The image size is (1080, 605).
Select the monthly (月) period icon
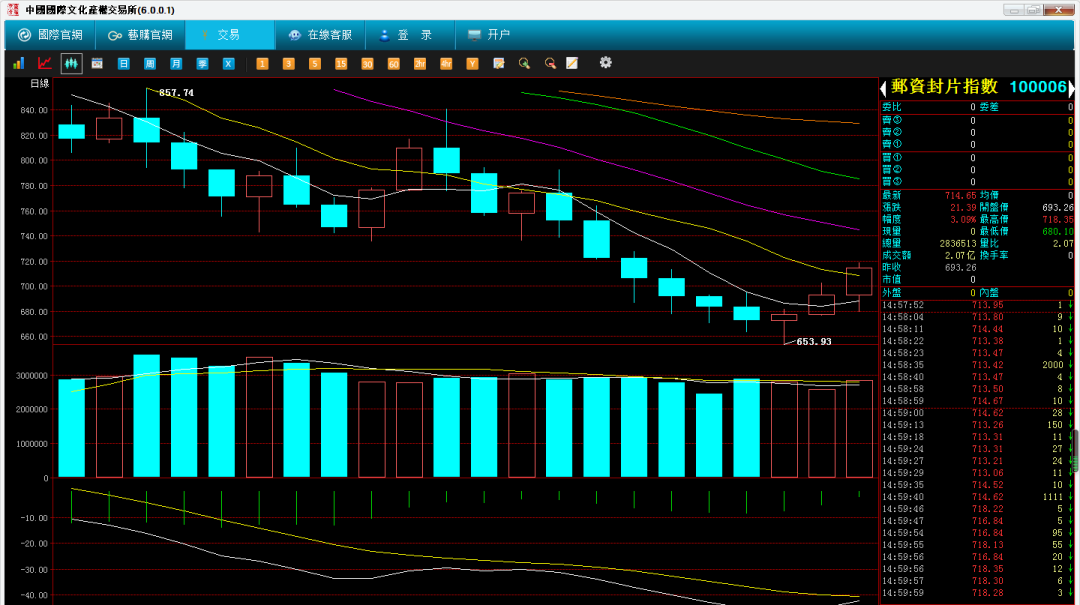(x=176, y=63)
